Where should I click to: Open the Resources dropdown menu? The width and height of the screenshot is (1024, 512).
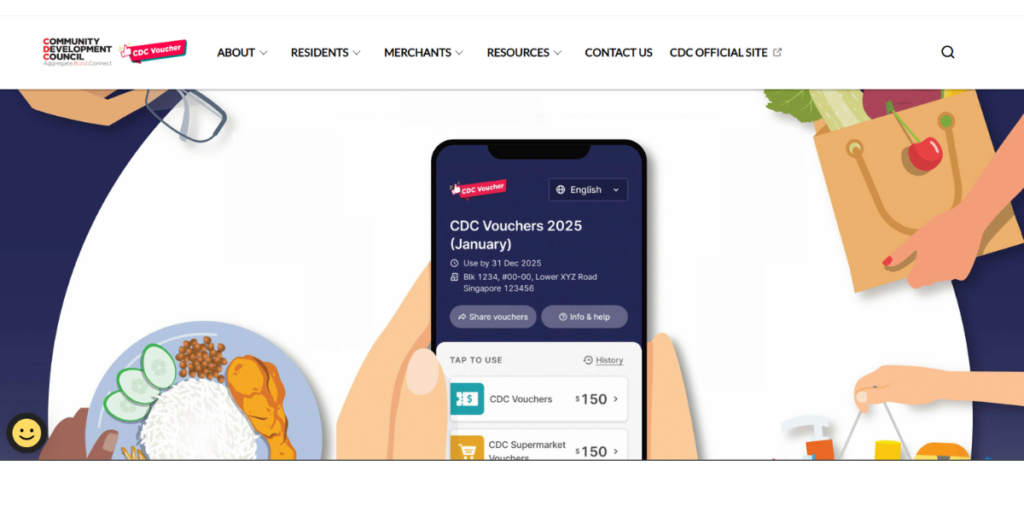point(524,52)
